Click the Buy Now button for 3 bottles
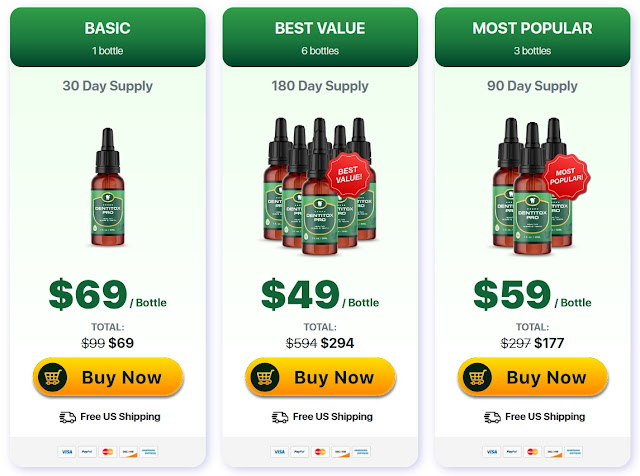The height and width of the screenshot is (476, 640). [533, 377]
